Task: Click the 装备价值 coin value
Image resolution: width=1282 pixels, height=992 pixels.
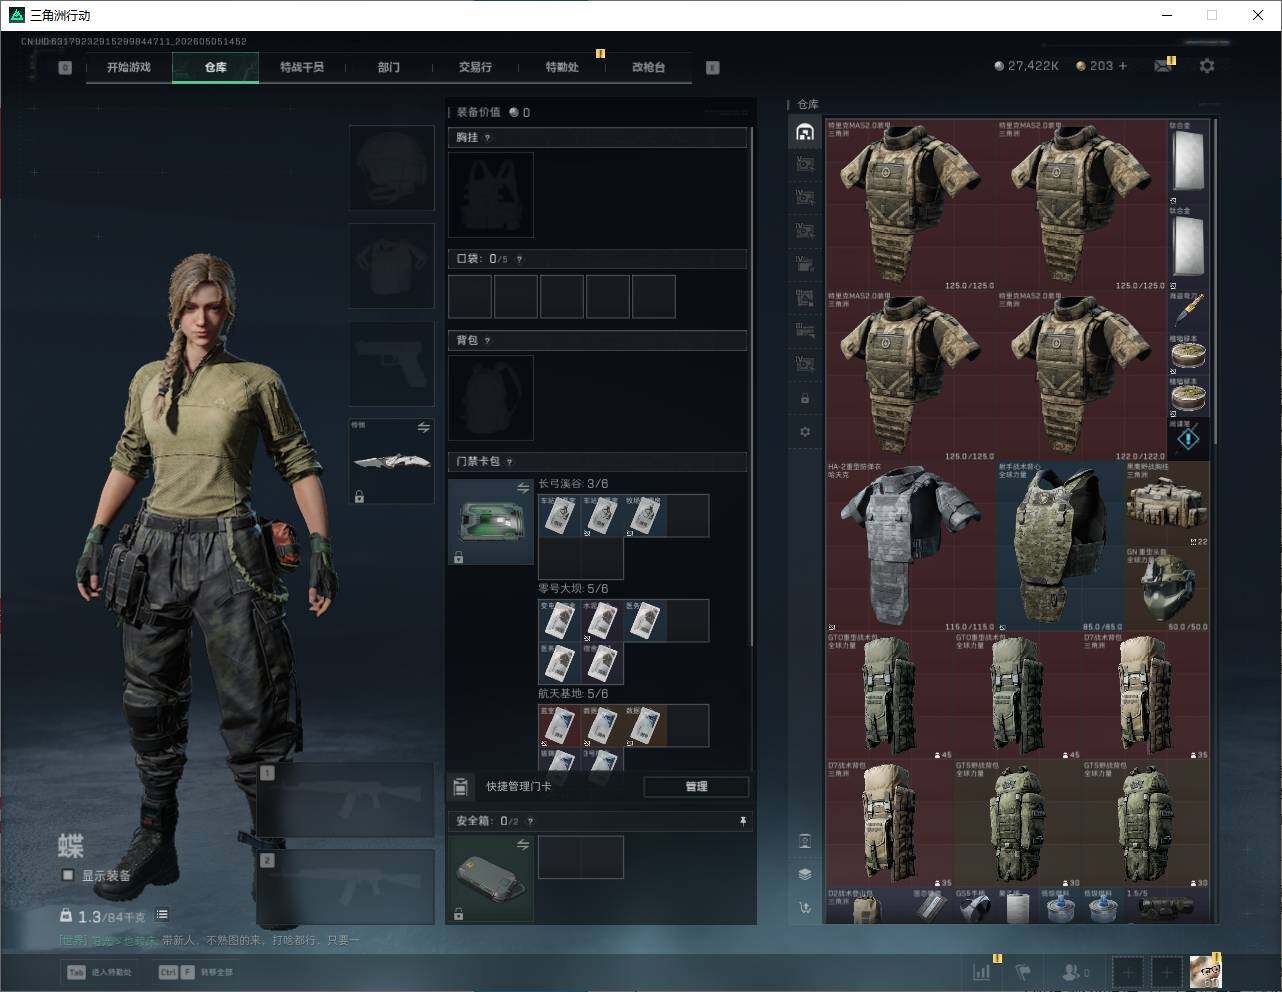Action: coord(519,113)
